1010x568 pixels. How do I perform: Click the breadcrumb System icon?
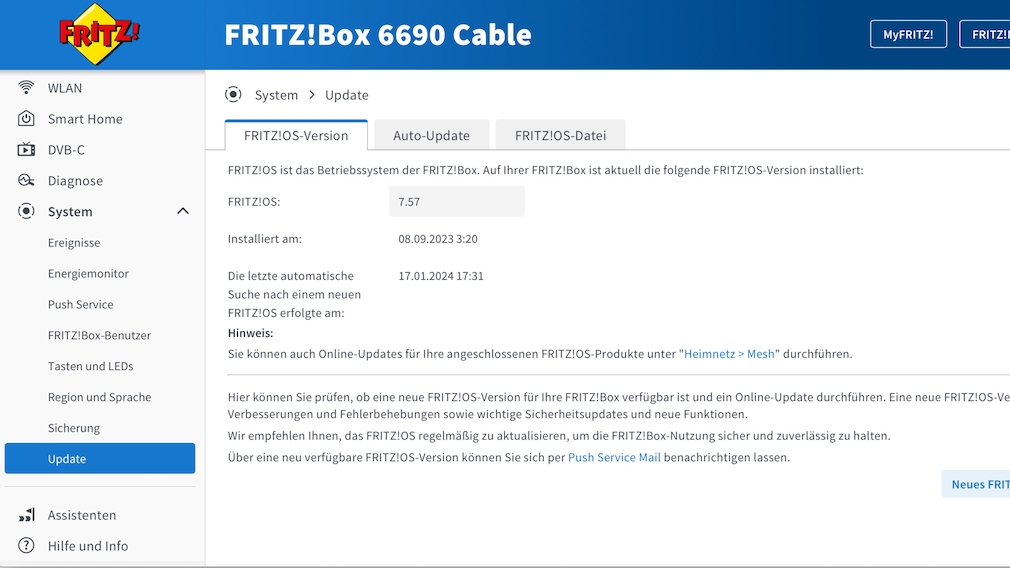point(233,95)
